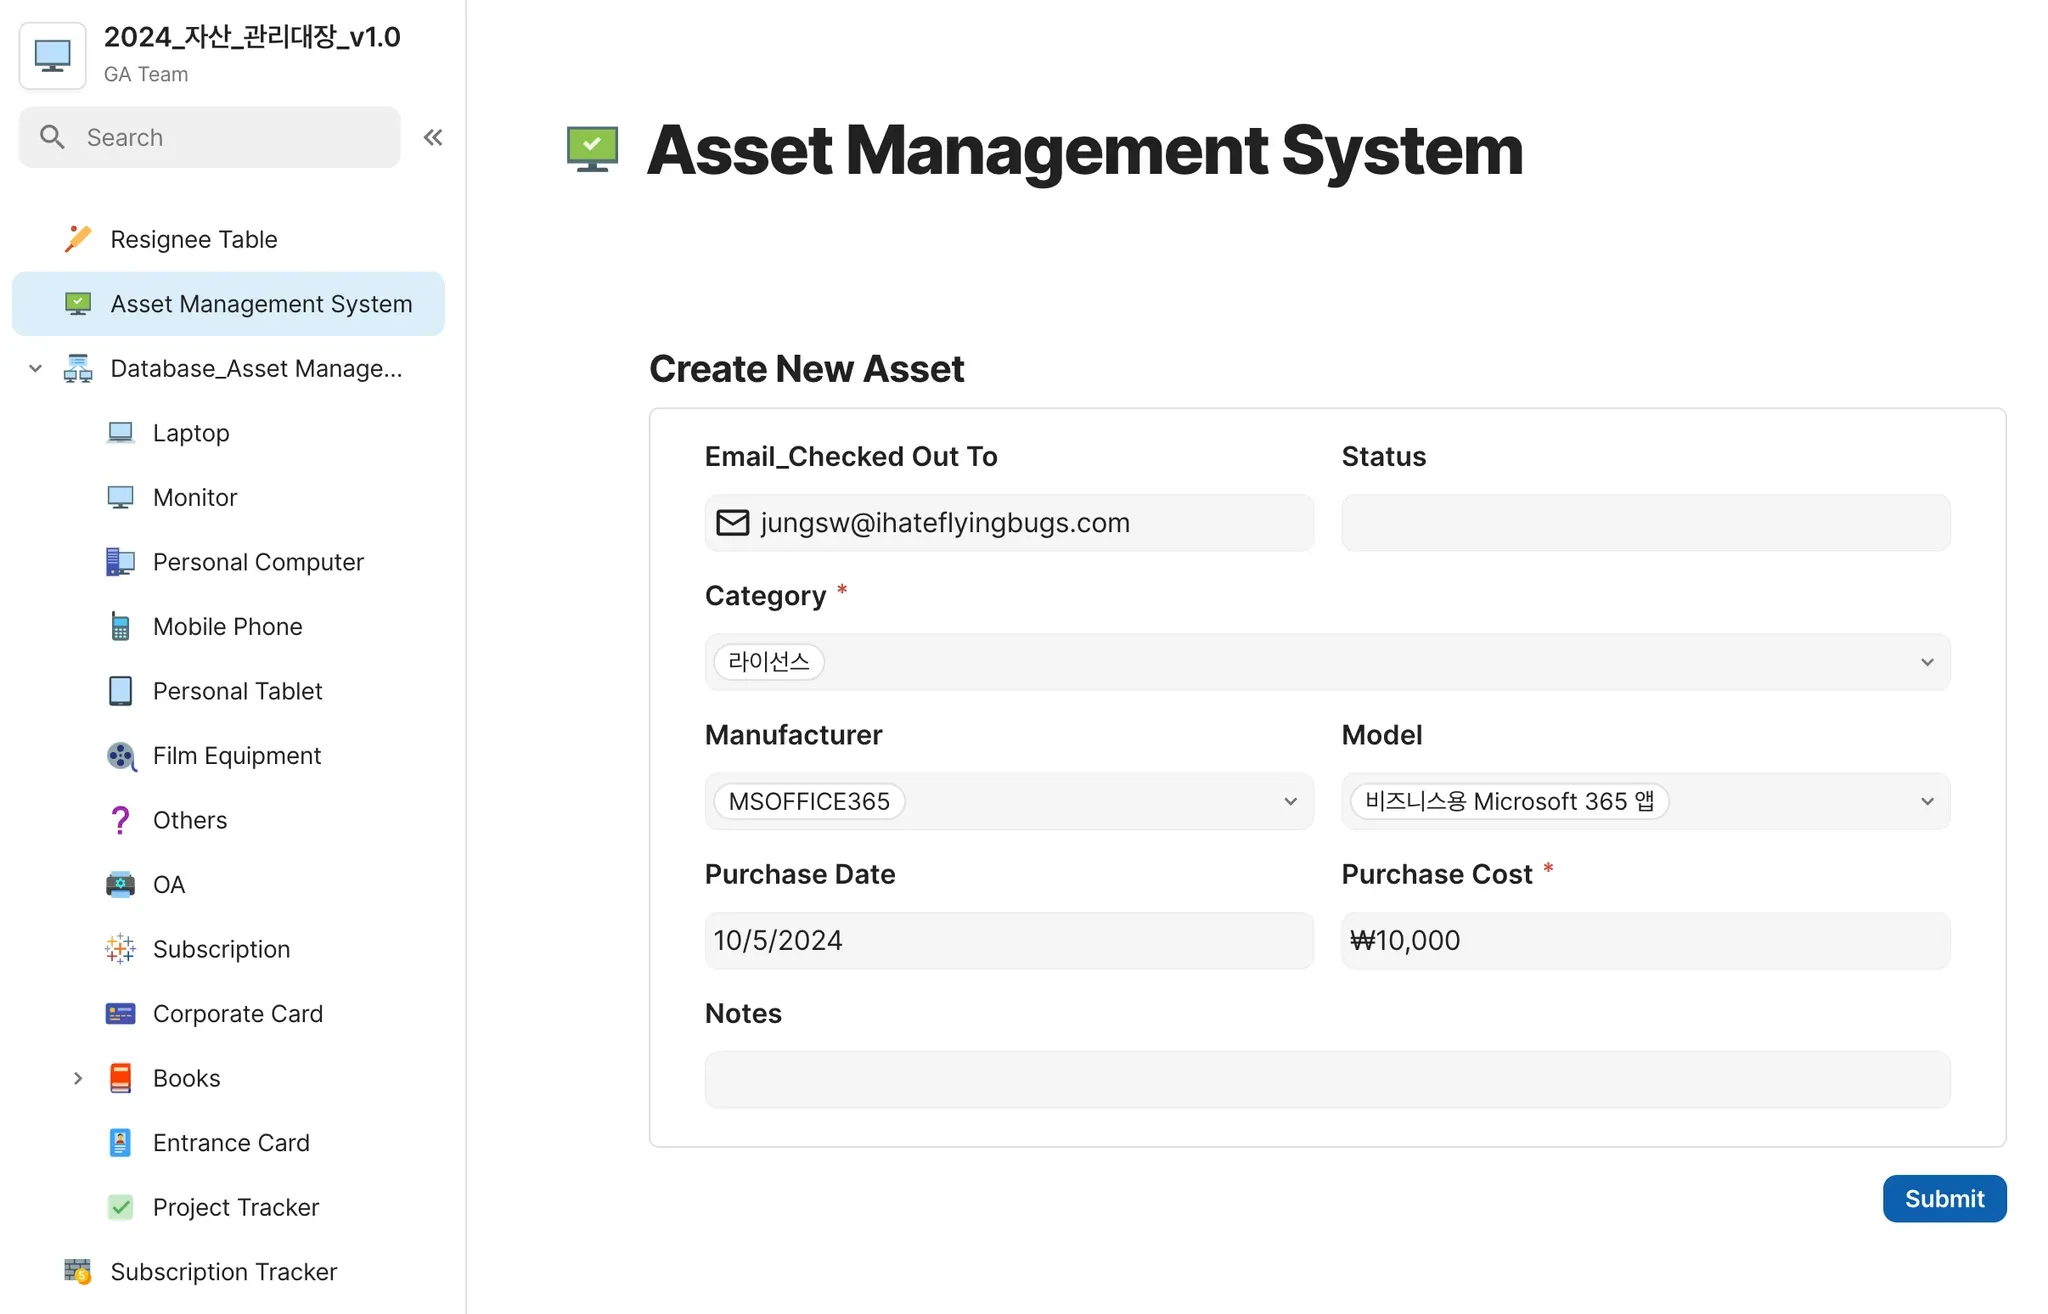
Task: Click the Notes input field
Action: (x=1326, y=1079)
